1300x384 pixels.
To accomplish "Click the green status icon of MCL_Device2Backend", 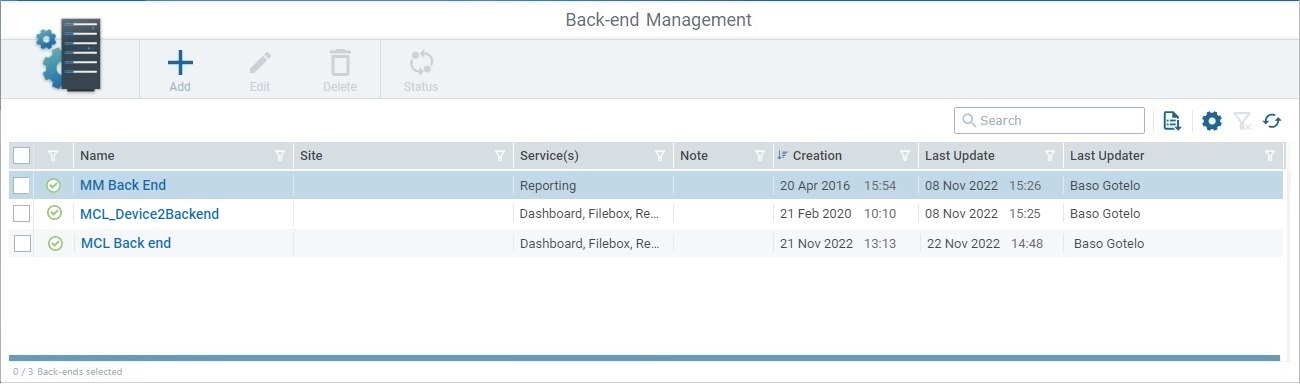I will click(54, 213).
